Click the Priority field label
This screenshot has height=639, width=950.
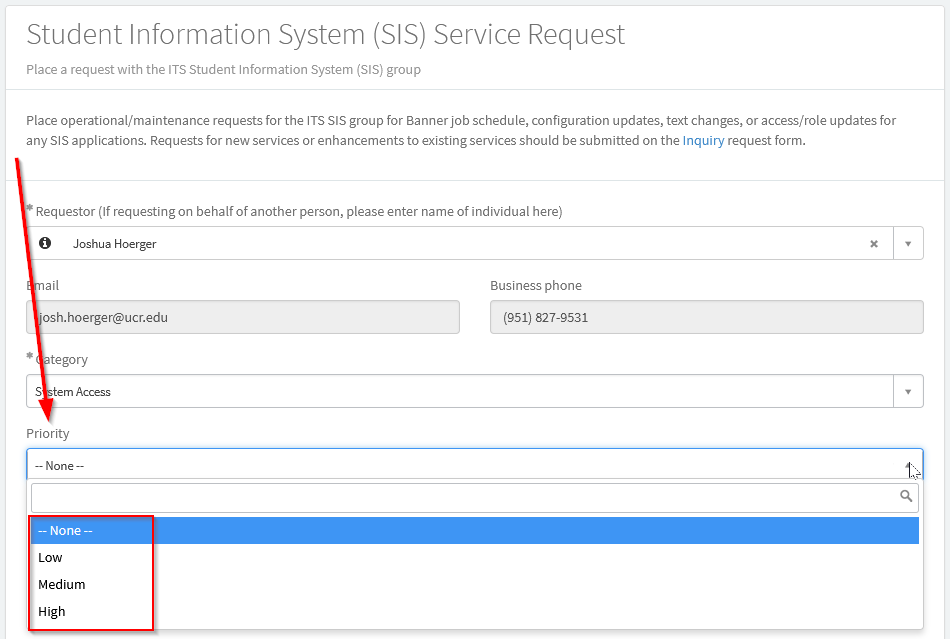click(x=48, y=434)
